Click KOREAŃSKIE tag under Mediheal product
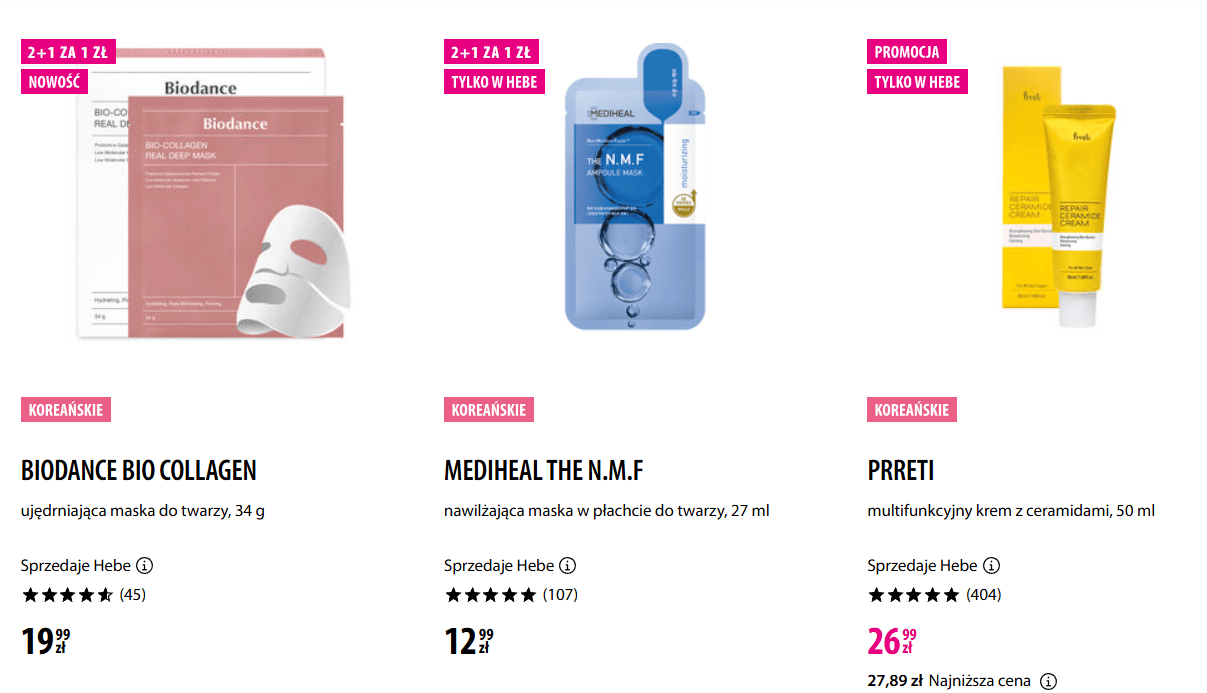Viewport: 1207px width, 693px height. coord(489,410)
